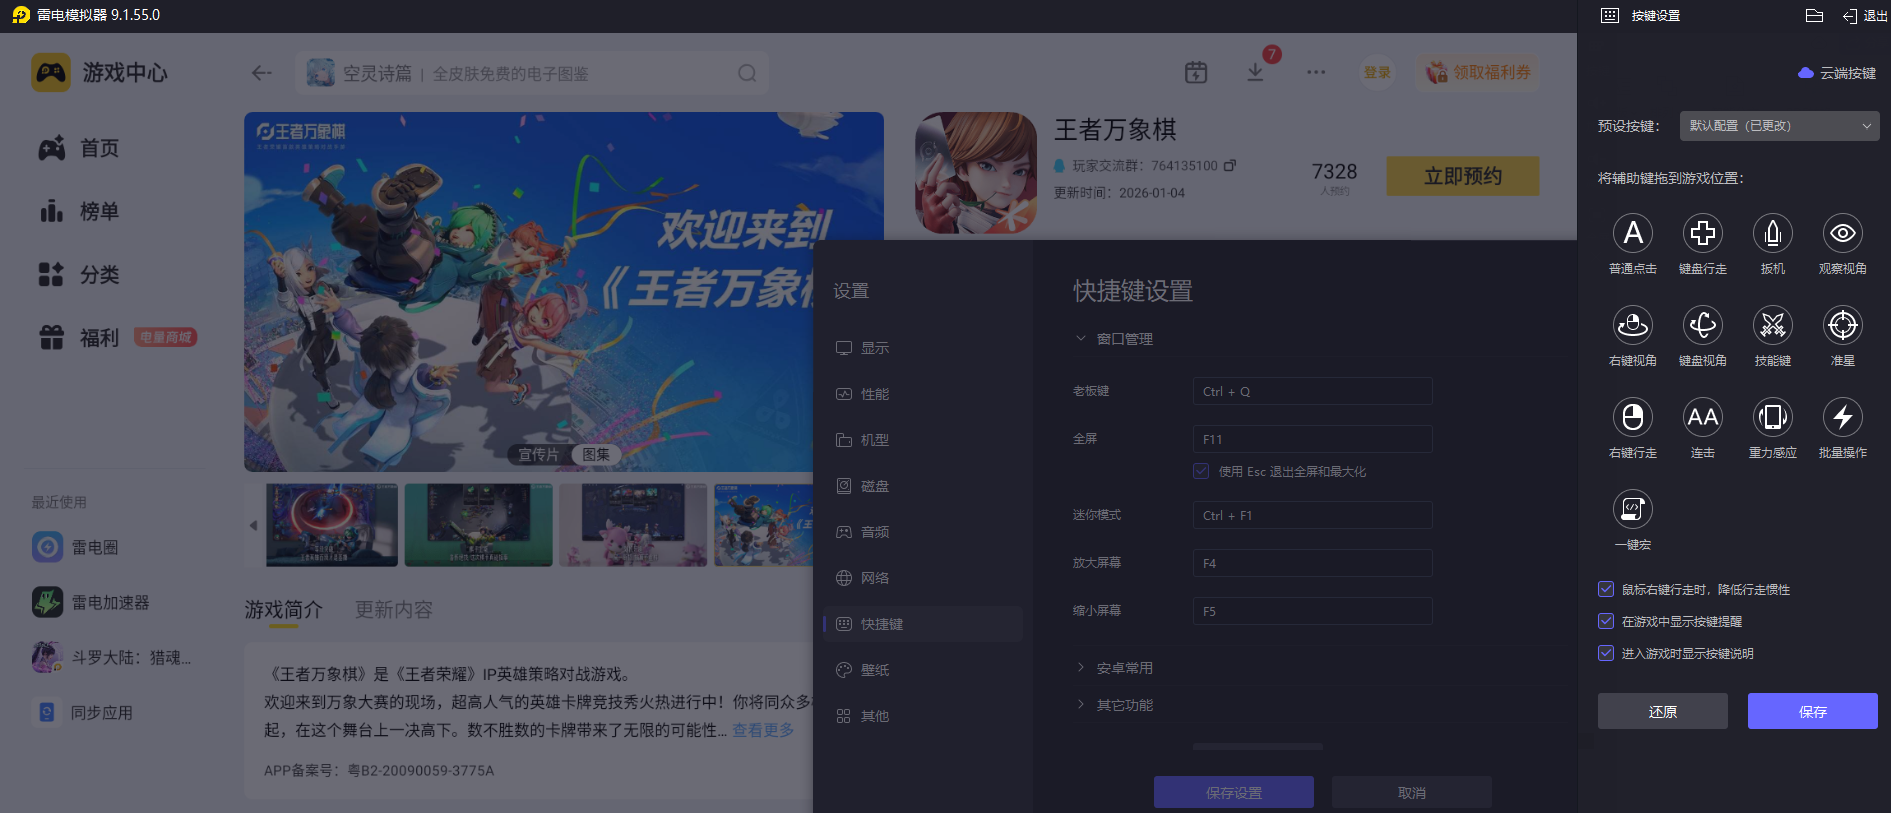Select the 一键宏 macro icon
The width and height of the screenshot is (1891, 813).
pos(1633,509)
